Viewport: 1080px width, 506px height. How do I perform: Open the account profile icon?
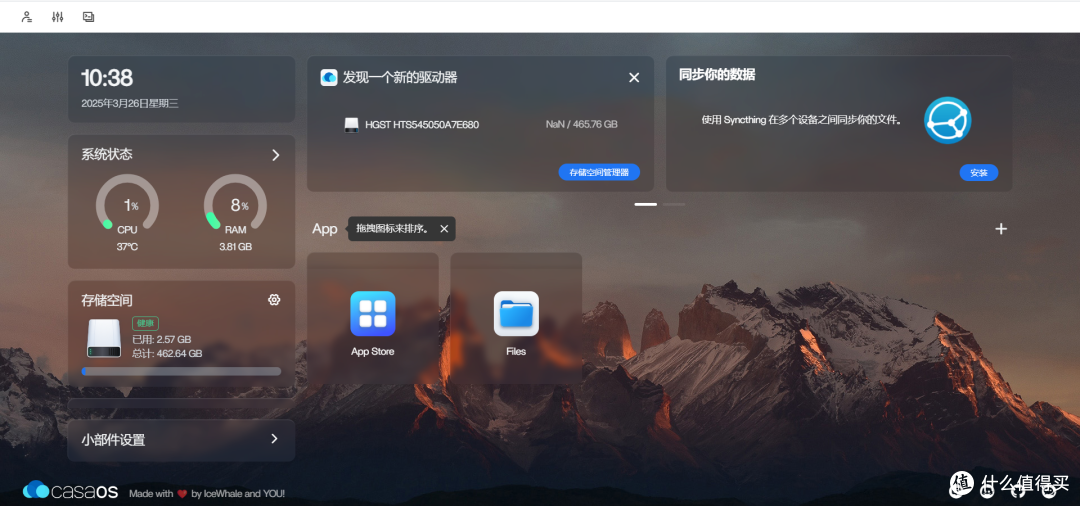click(27, 17)
